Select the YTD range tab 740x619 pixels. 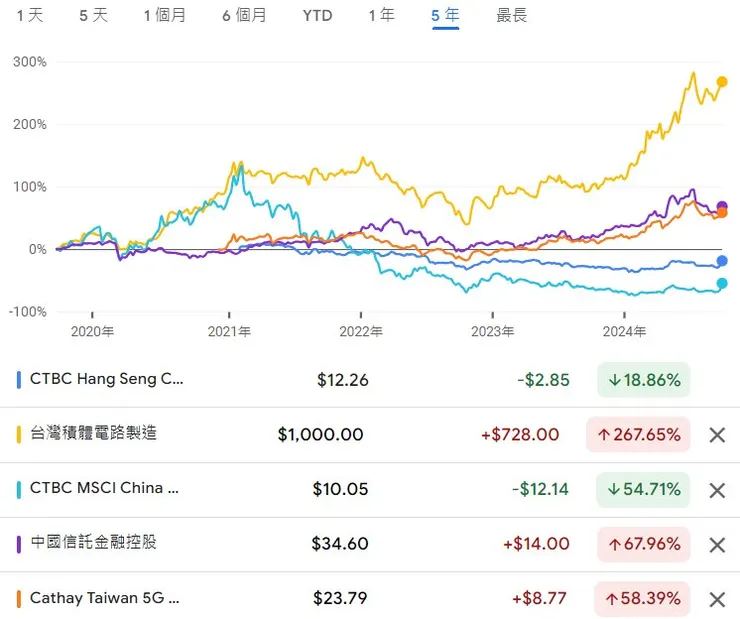pos(318,16)
